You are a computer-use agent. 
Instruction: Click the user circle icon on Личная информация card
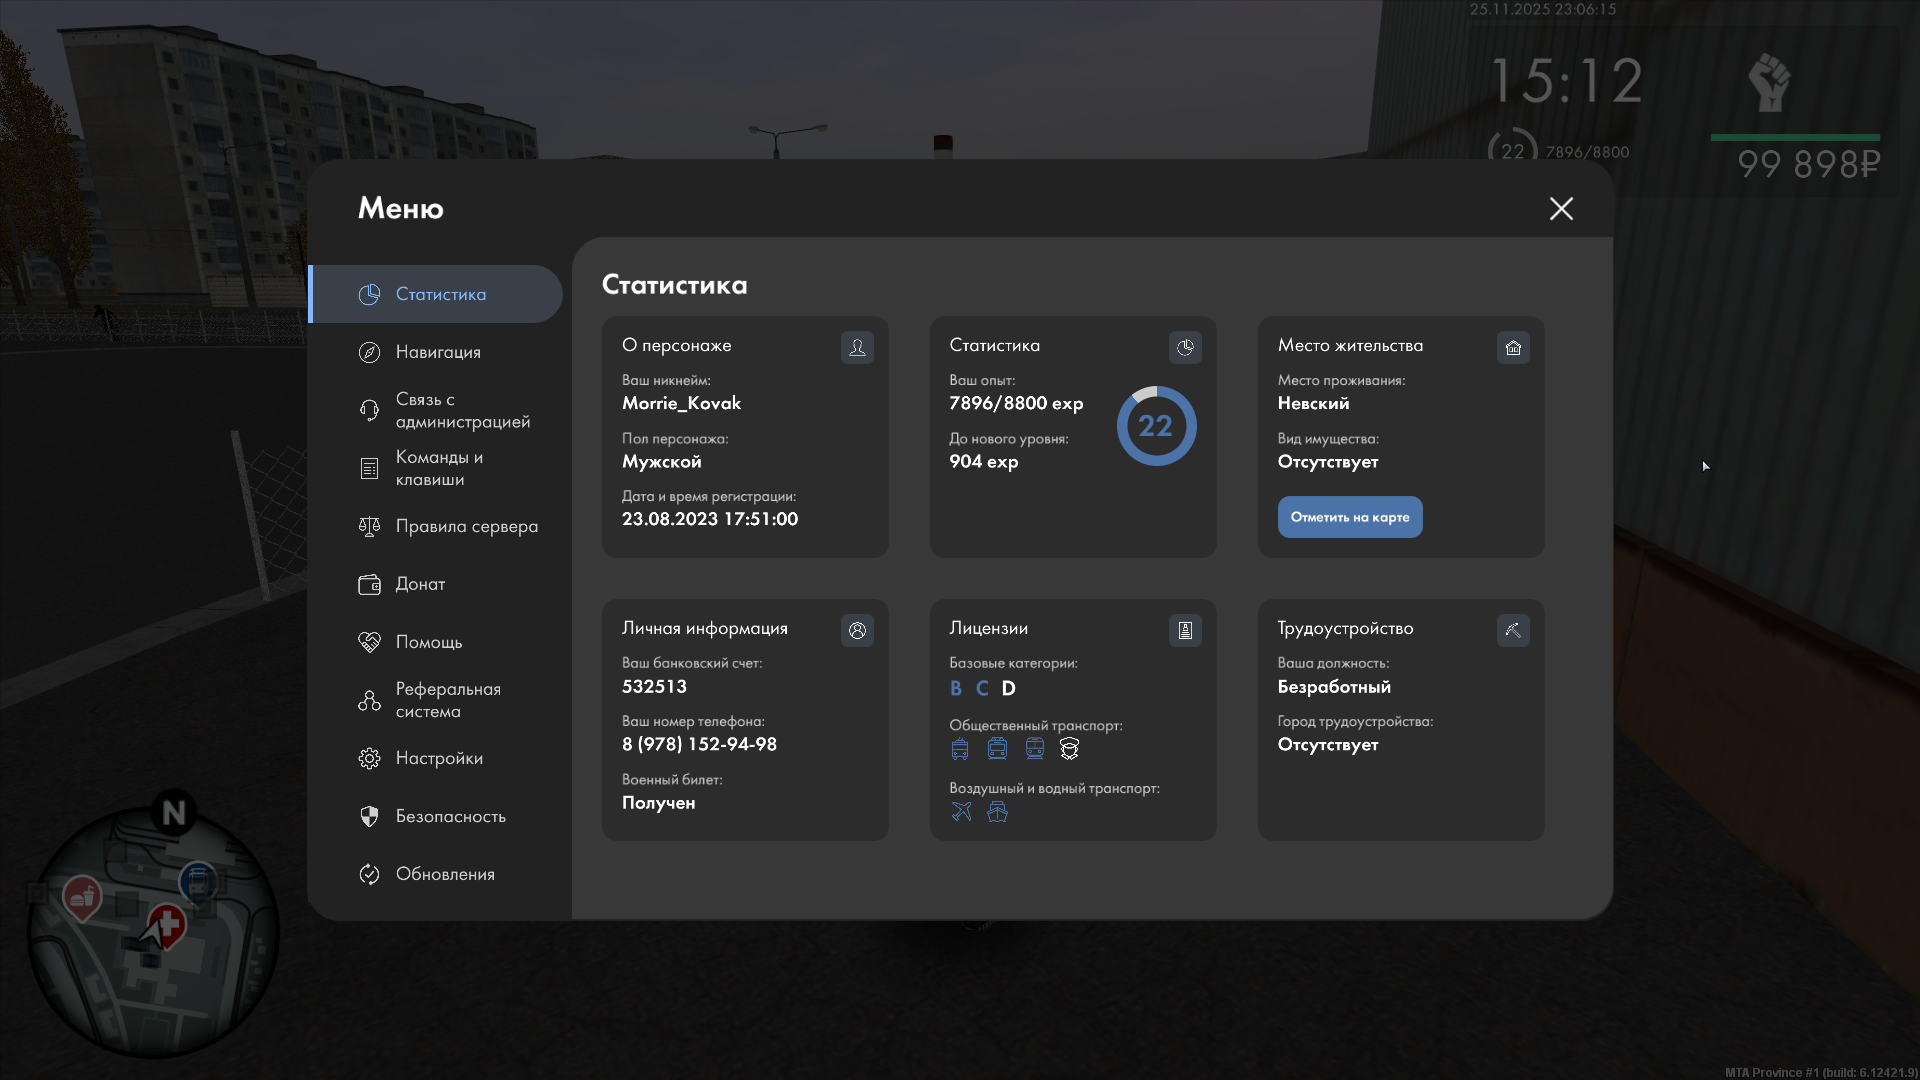click(x=857, y=630)
